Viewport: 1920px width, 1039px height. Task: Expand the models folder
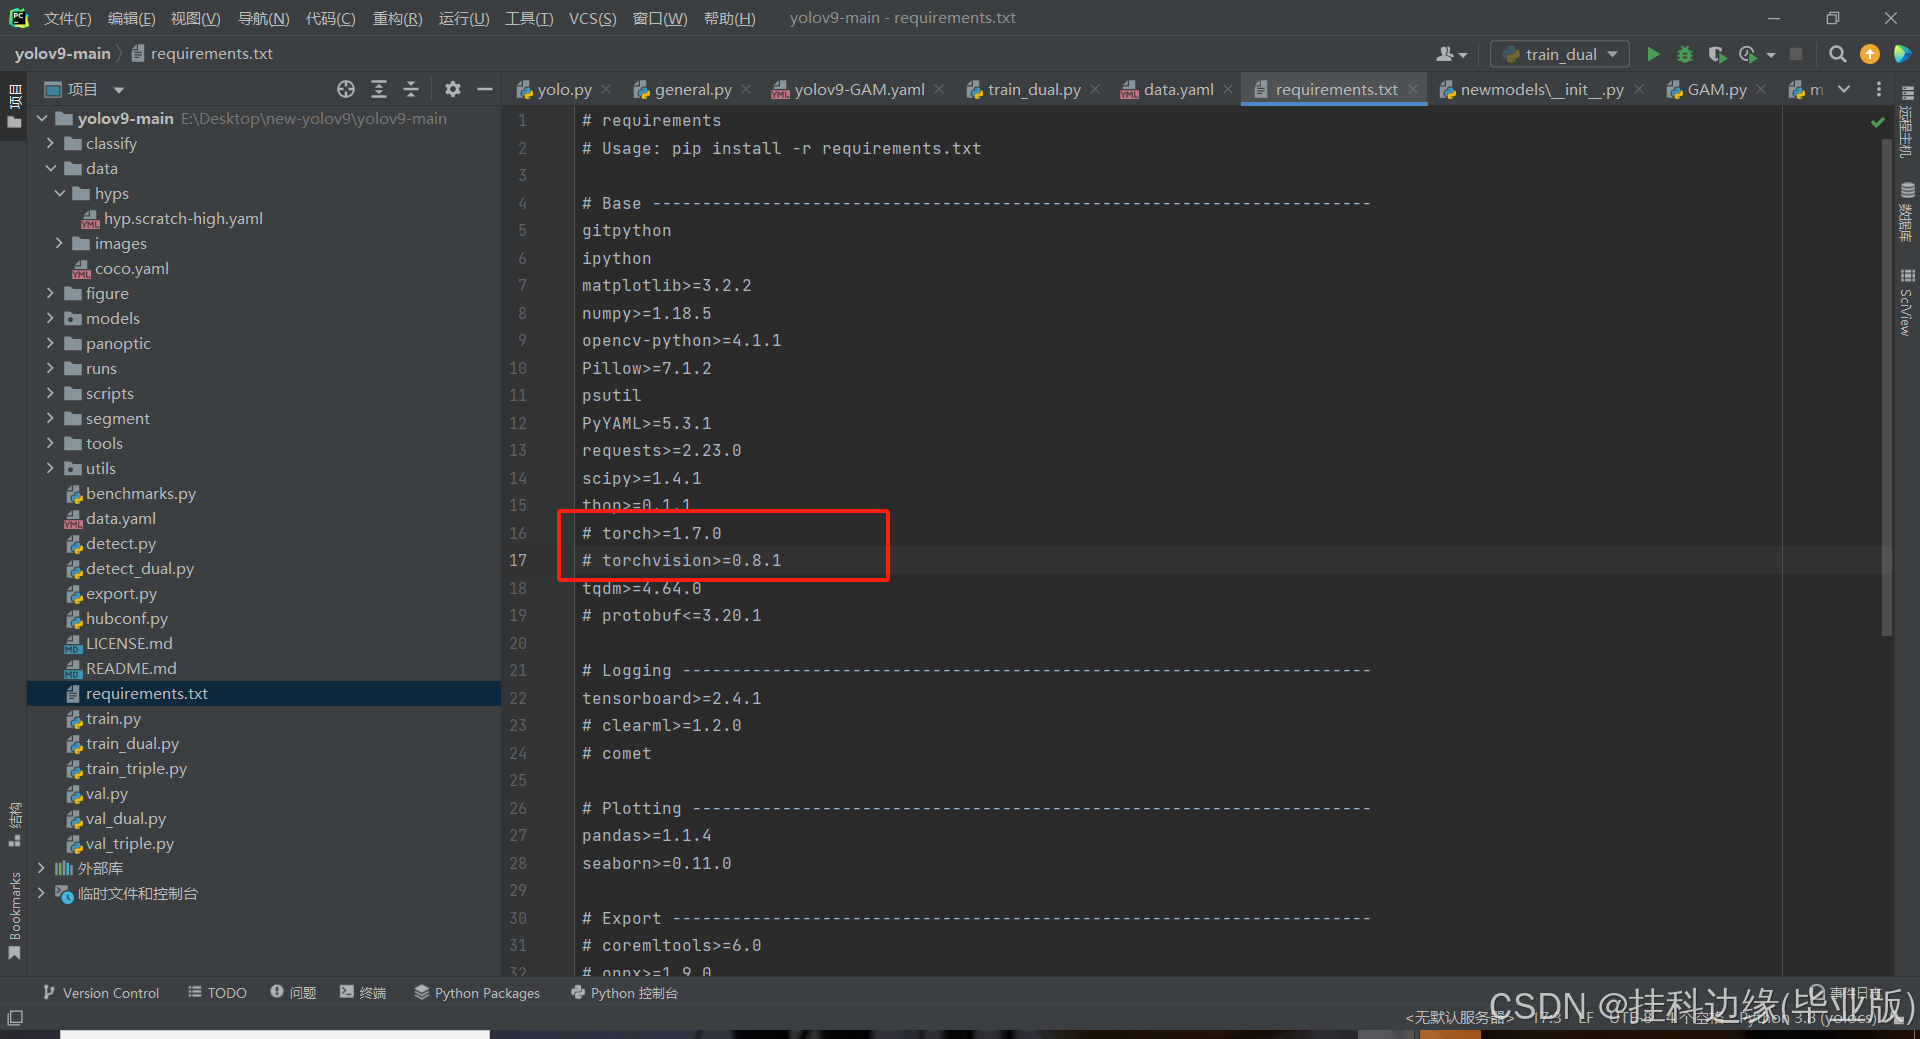pos(50,319)
